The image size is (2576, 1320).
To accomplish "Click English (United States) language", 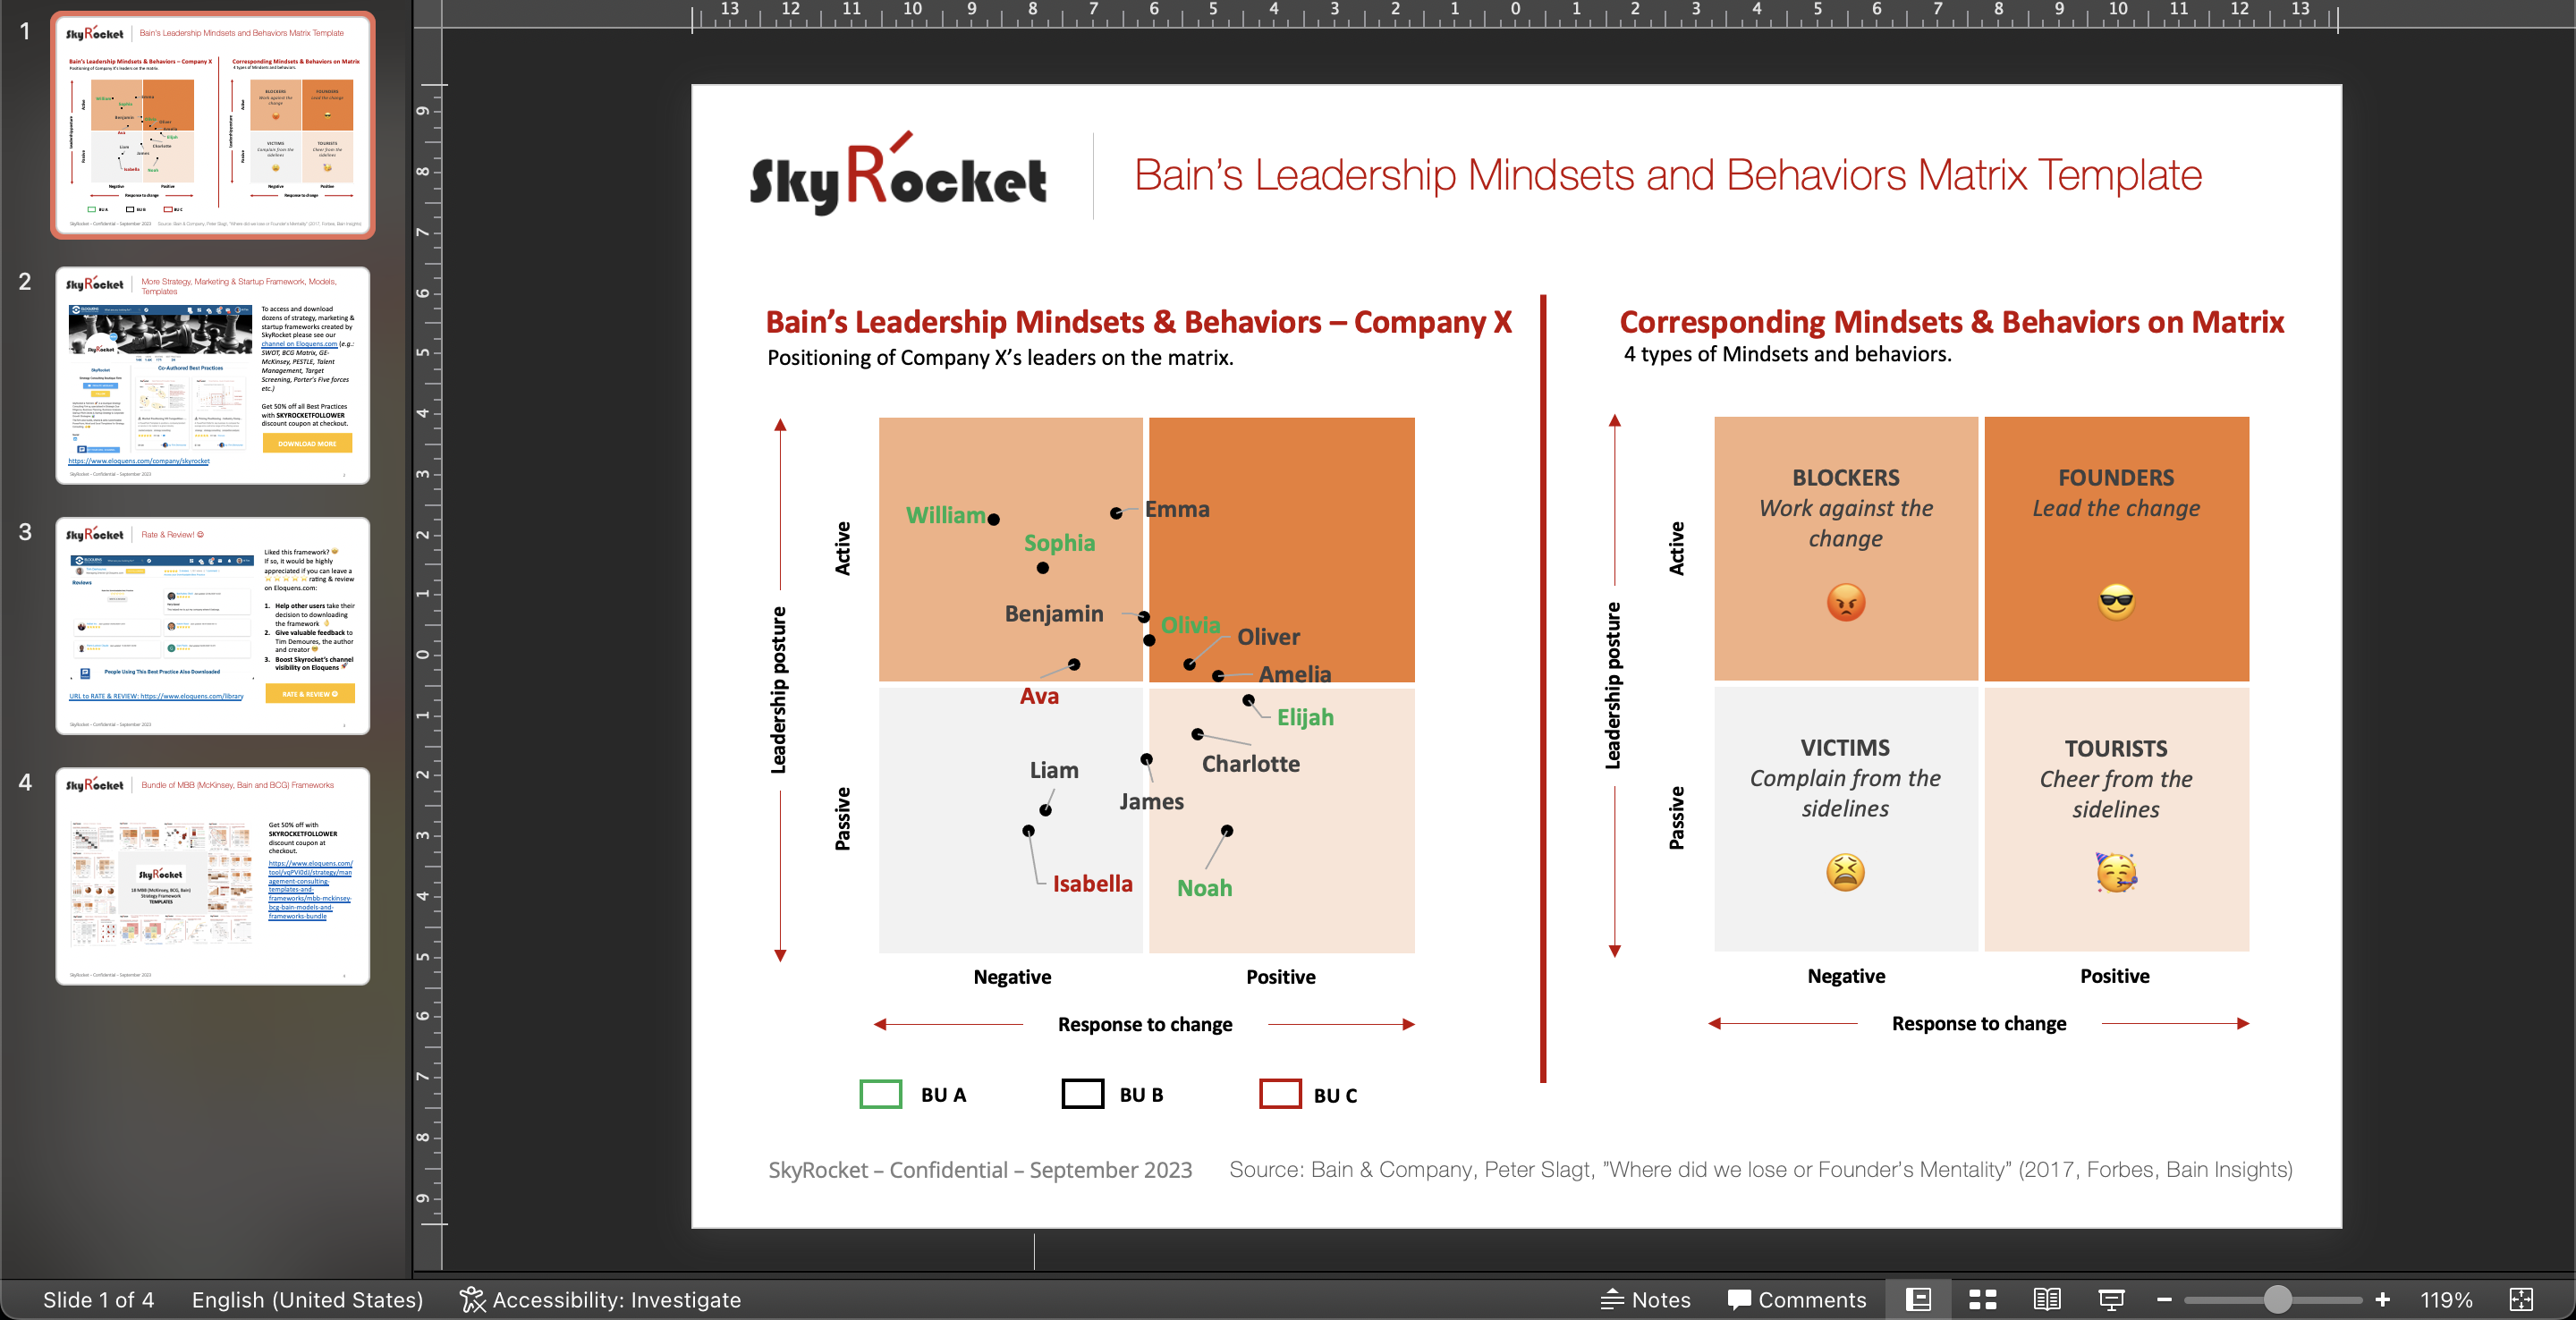I will click(307, 1299).
